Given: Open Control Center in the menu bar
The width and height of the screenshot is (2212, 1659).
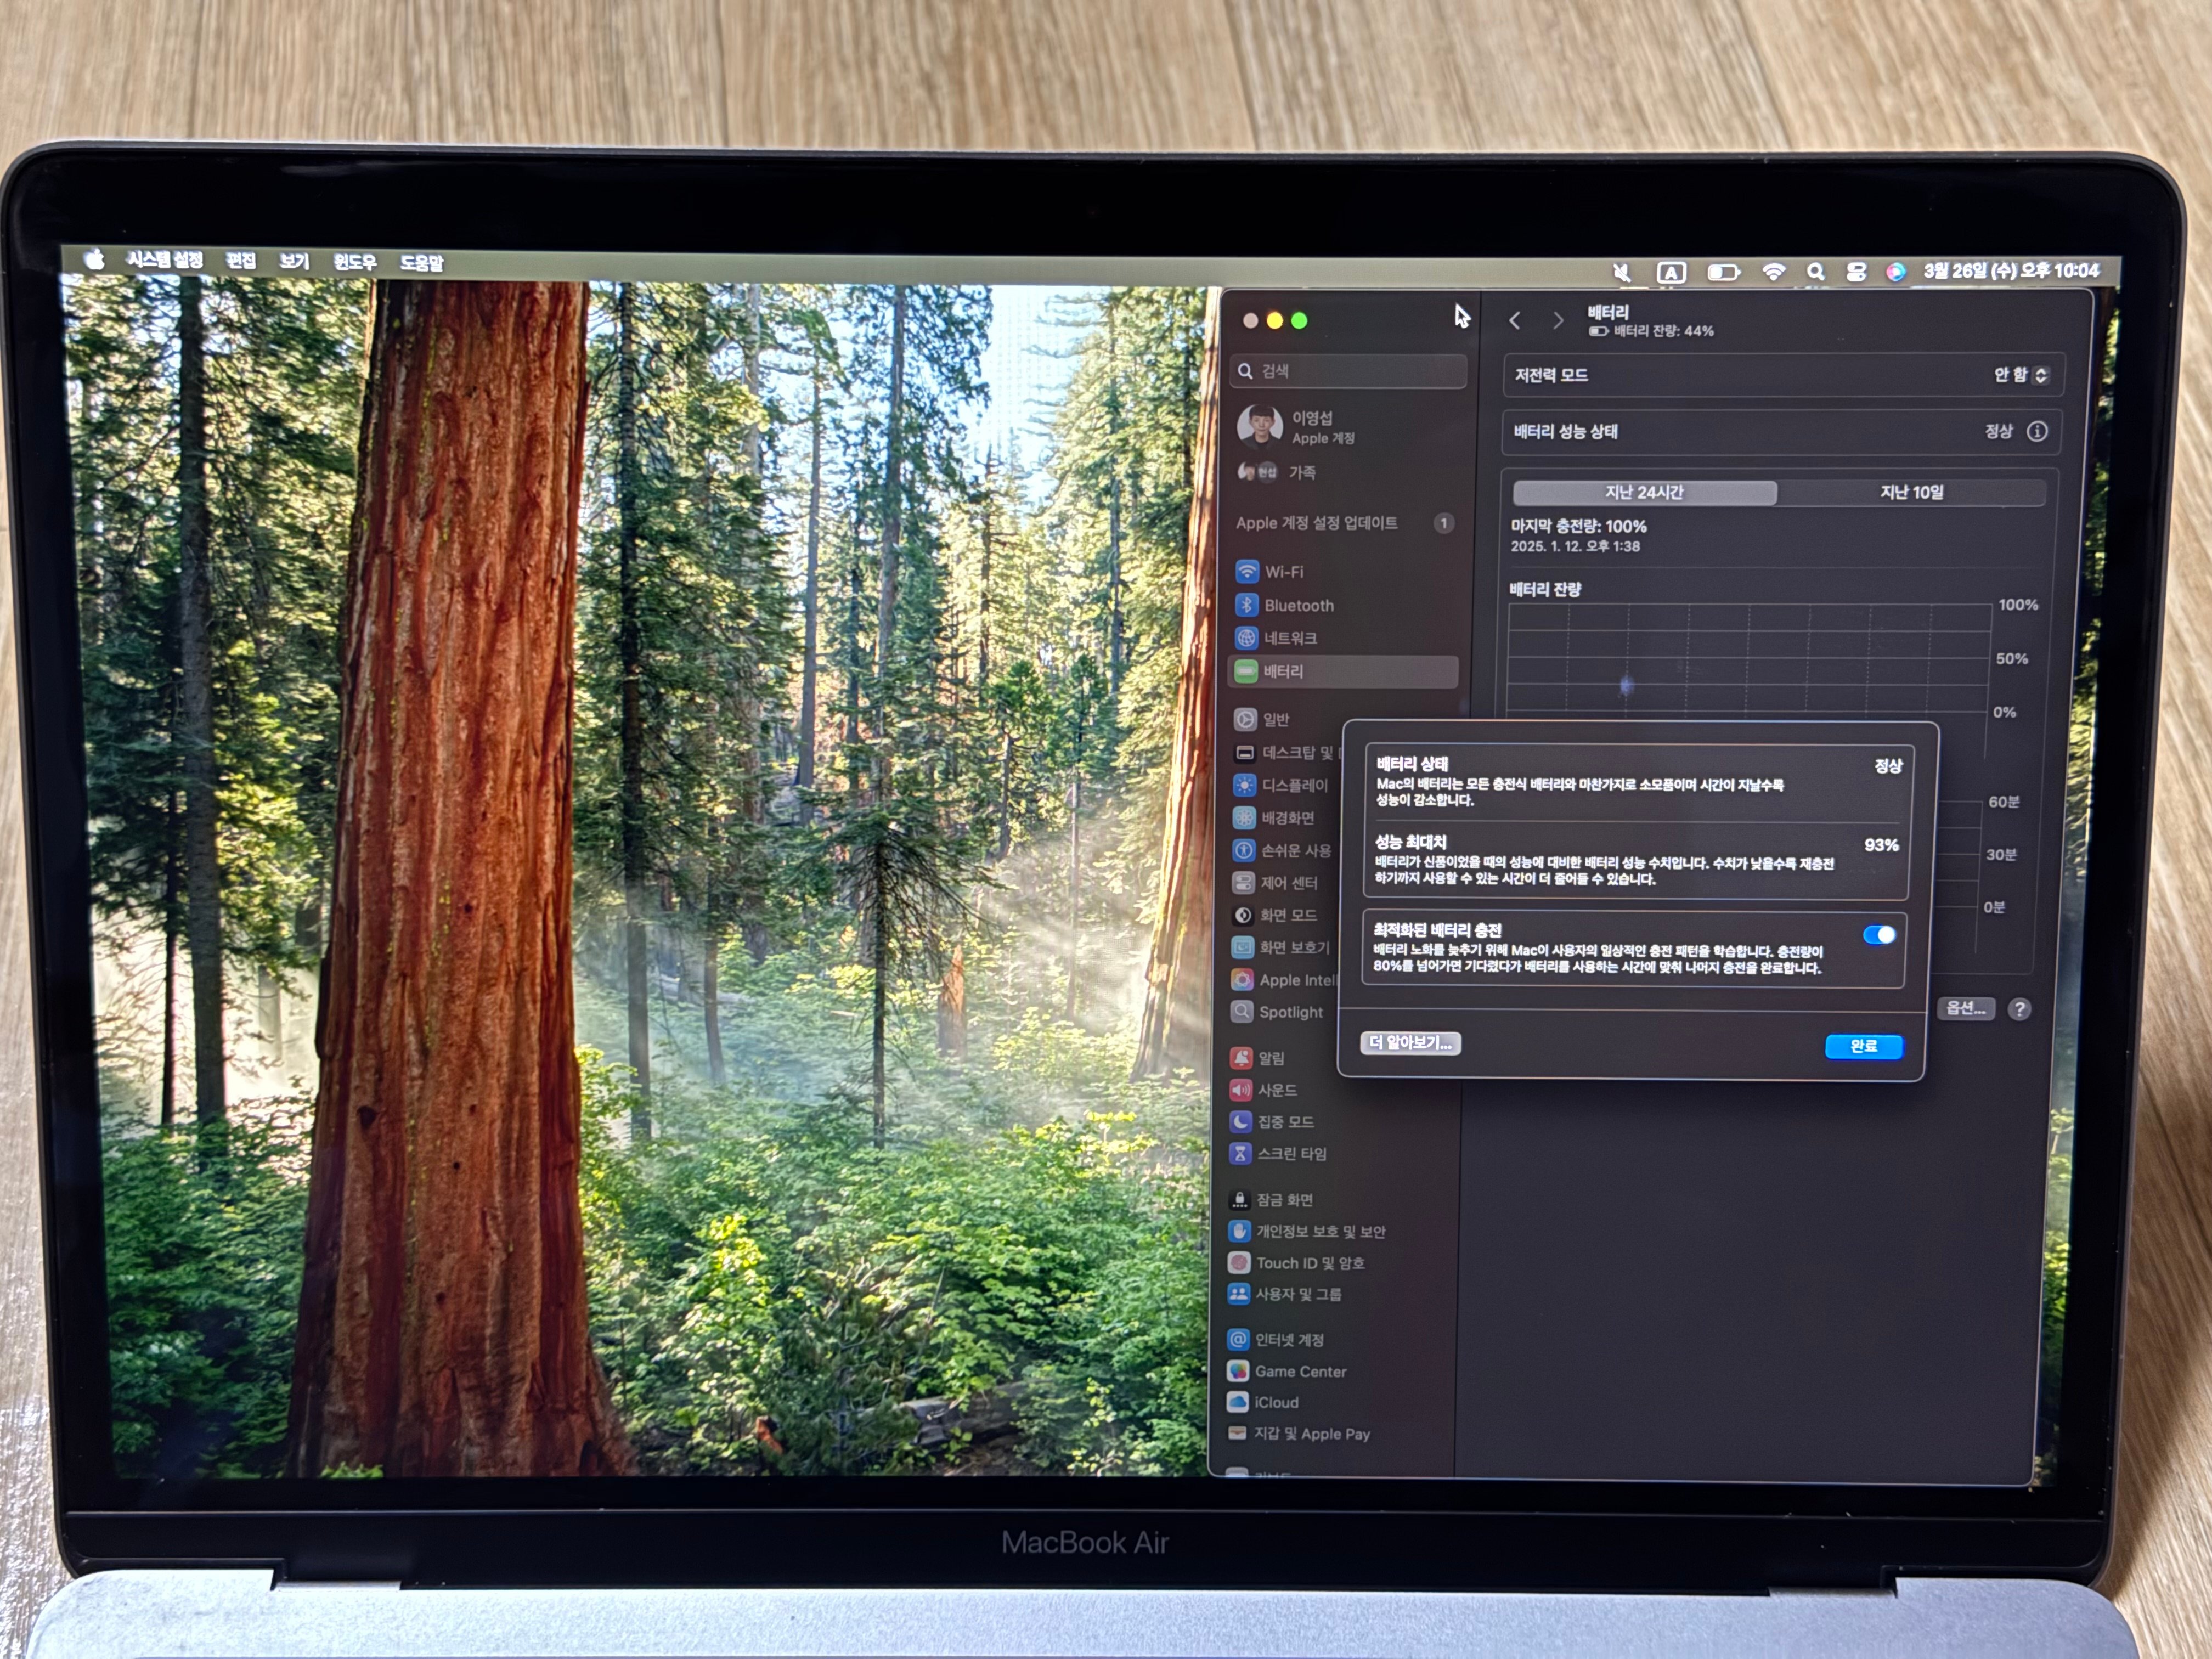Looking at the screenshot, I should point(1856,272).
